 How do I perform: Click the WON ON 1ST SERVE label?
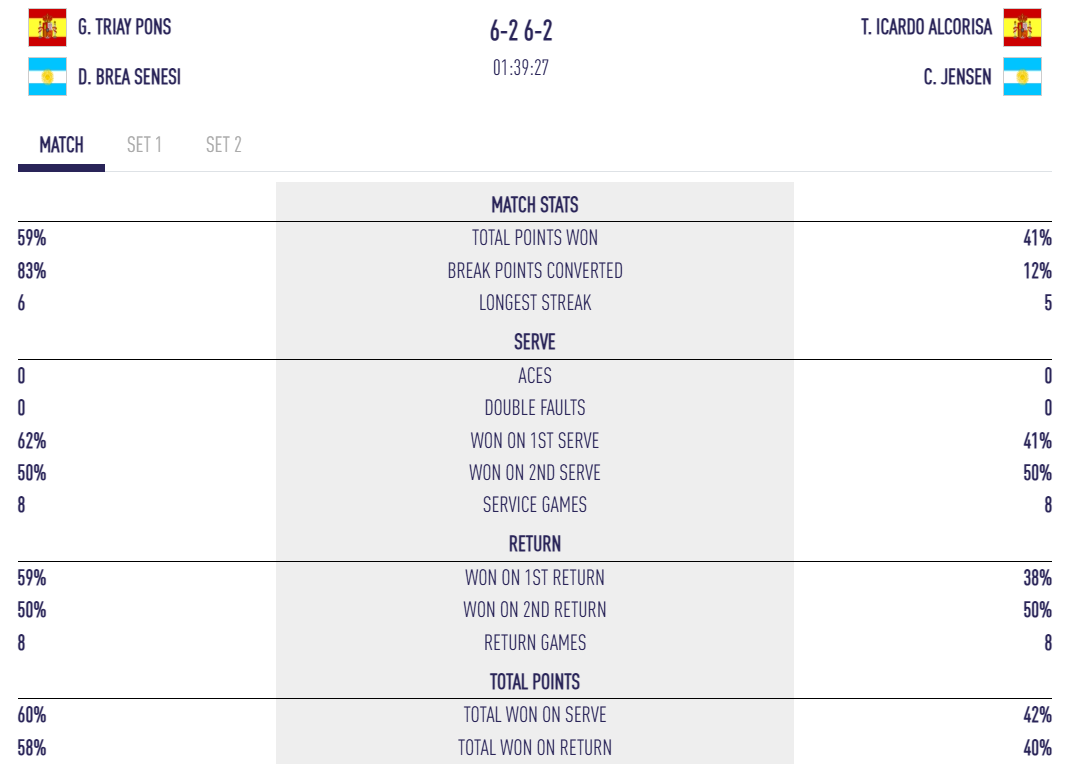tap(535, 441)
